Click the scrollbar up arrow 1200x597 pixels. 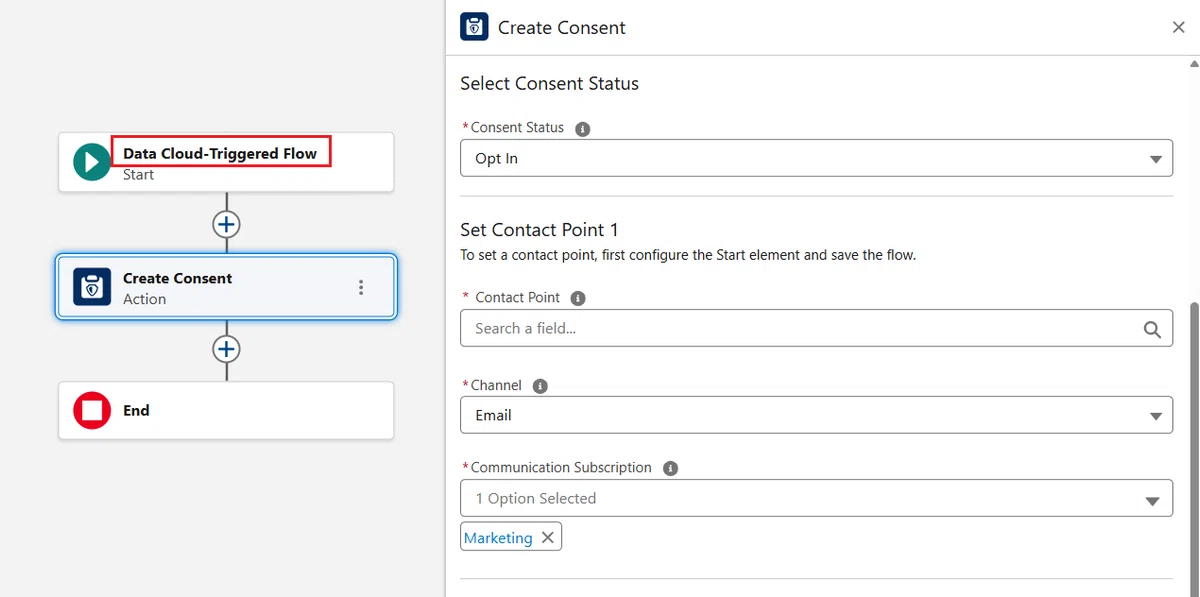[1193, 63]
